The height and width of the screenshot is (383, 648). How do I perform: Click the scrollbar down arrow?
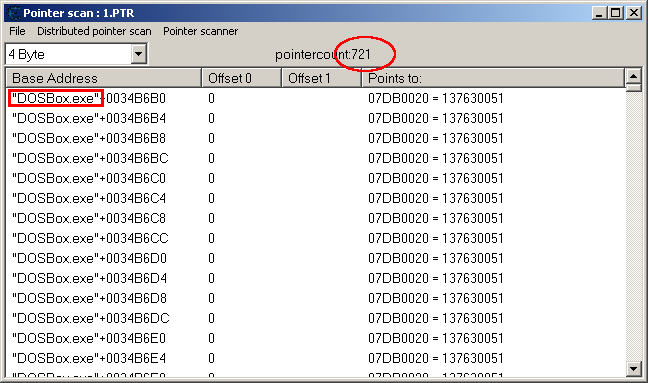point(634,368)
